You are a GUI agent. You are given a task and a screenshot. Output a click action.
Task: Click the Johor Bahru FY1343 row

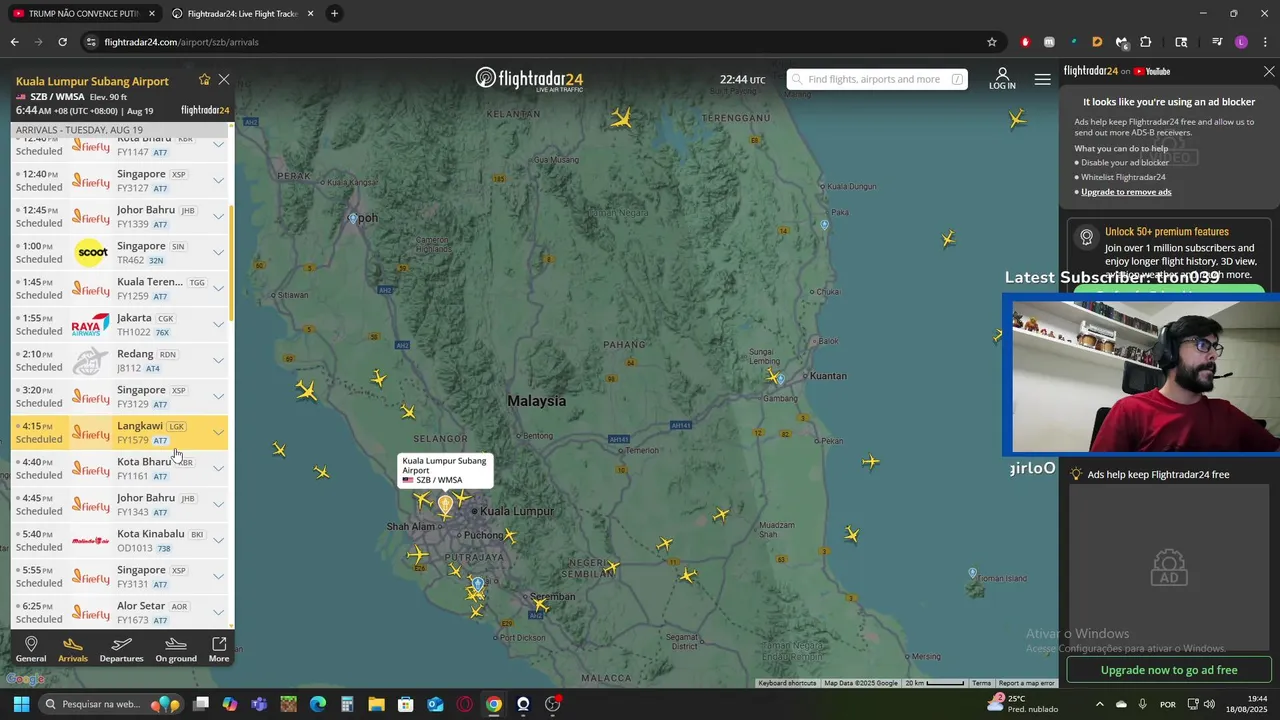pos(120,504)
